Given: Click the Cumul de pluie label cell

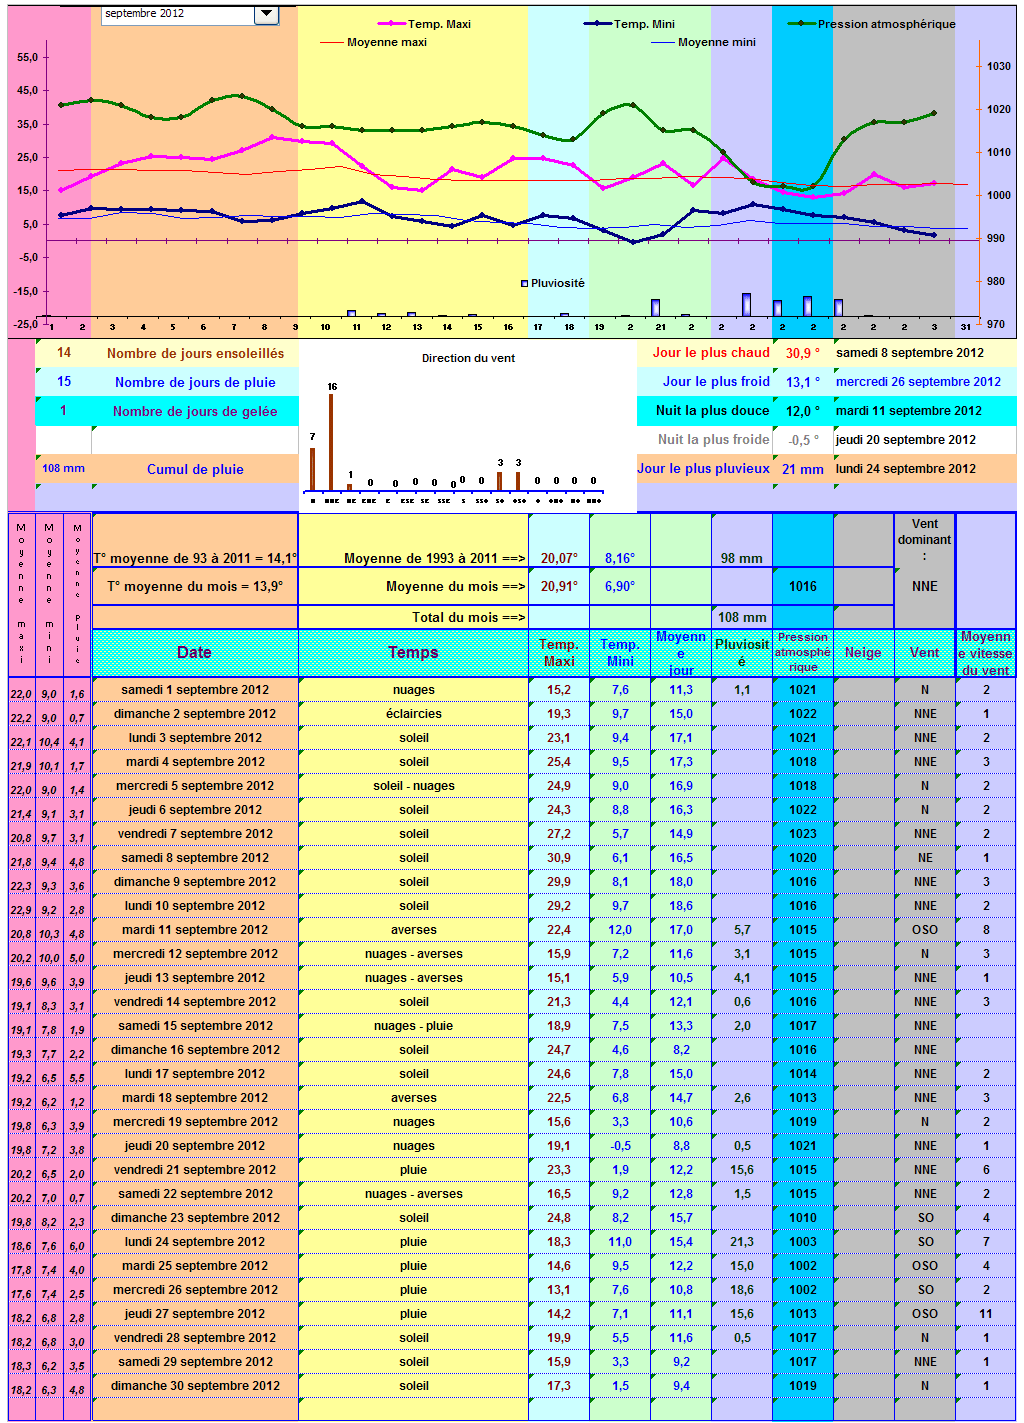Looking at the screenshot, I should point(195,469).
